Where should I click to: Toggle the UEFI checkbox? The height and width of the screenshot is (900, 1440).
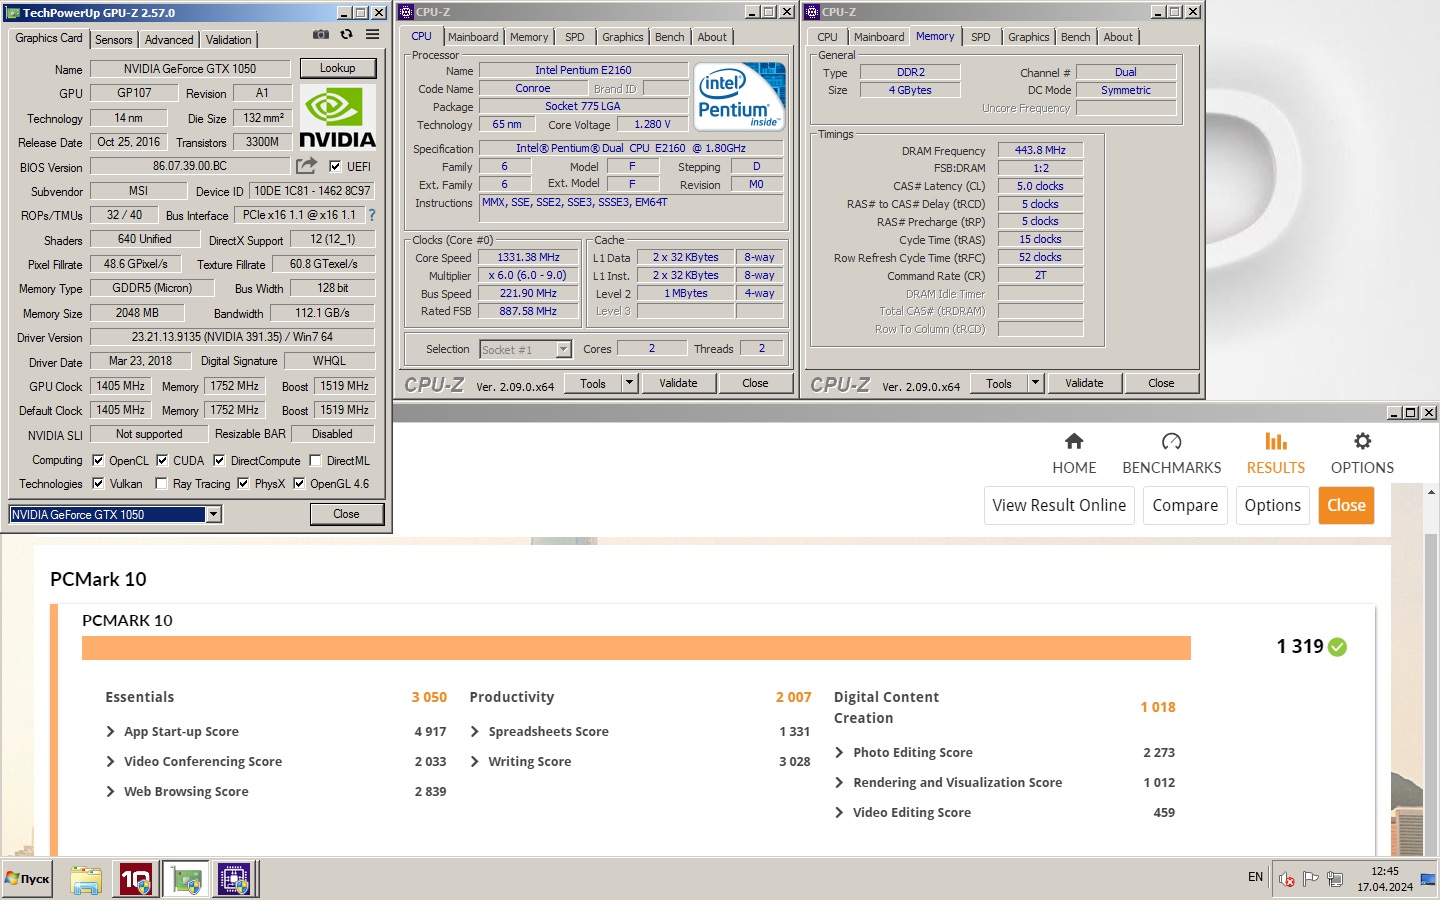click(x=335, y=167)
